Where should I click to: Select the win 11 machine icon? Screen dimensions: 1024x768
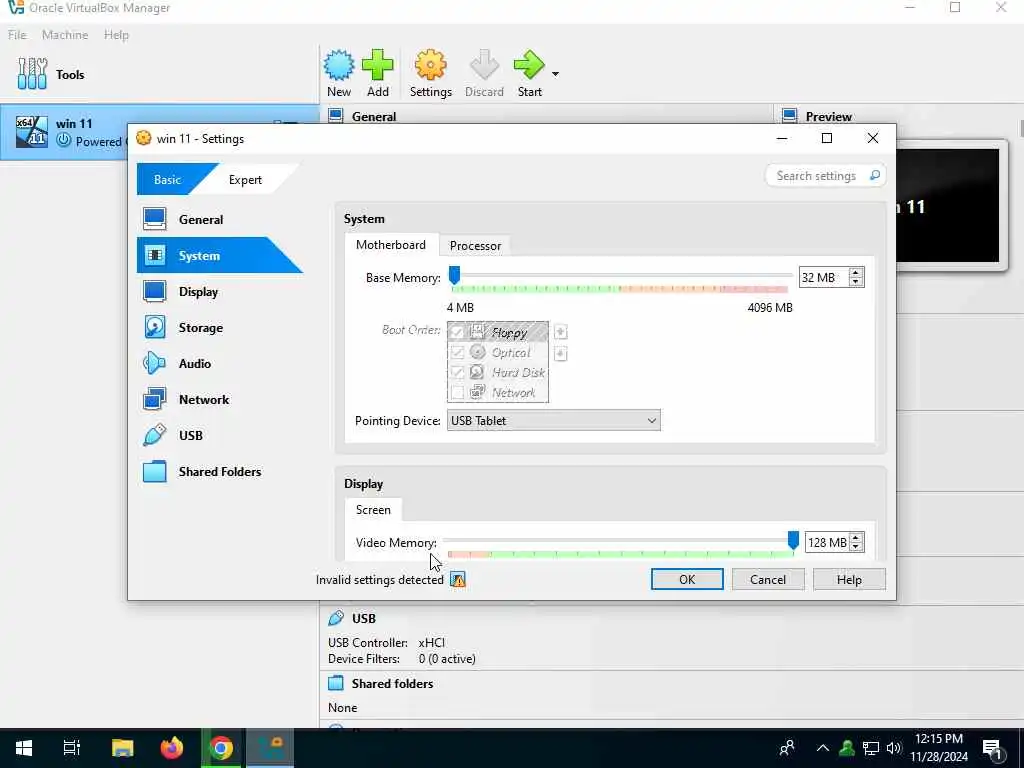pos(32,132)
